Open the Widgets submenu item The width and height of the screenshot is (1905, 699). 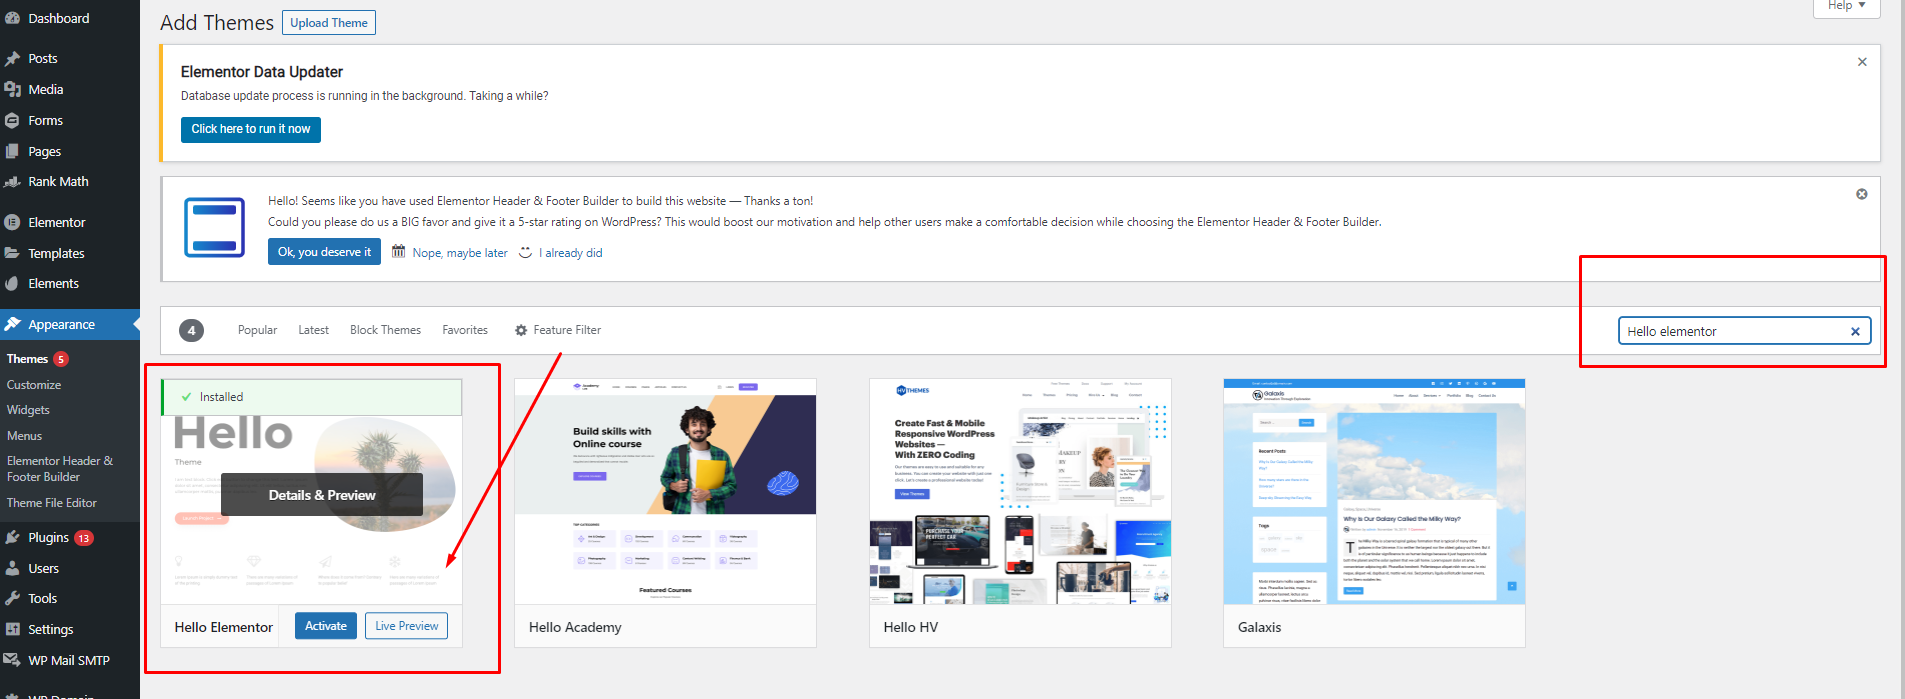click(x=28, y=410)
